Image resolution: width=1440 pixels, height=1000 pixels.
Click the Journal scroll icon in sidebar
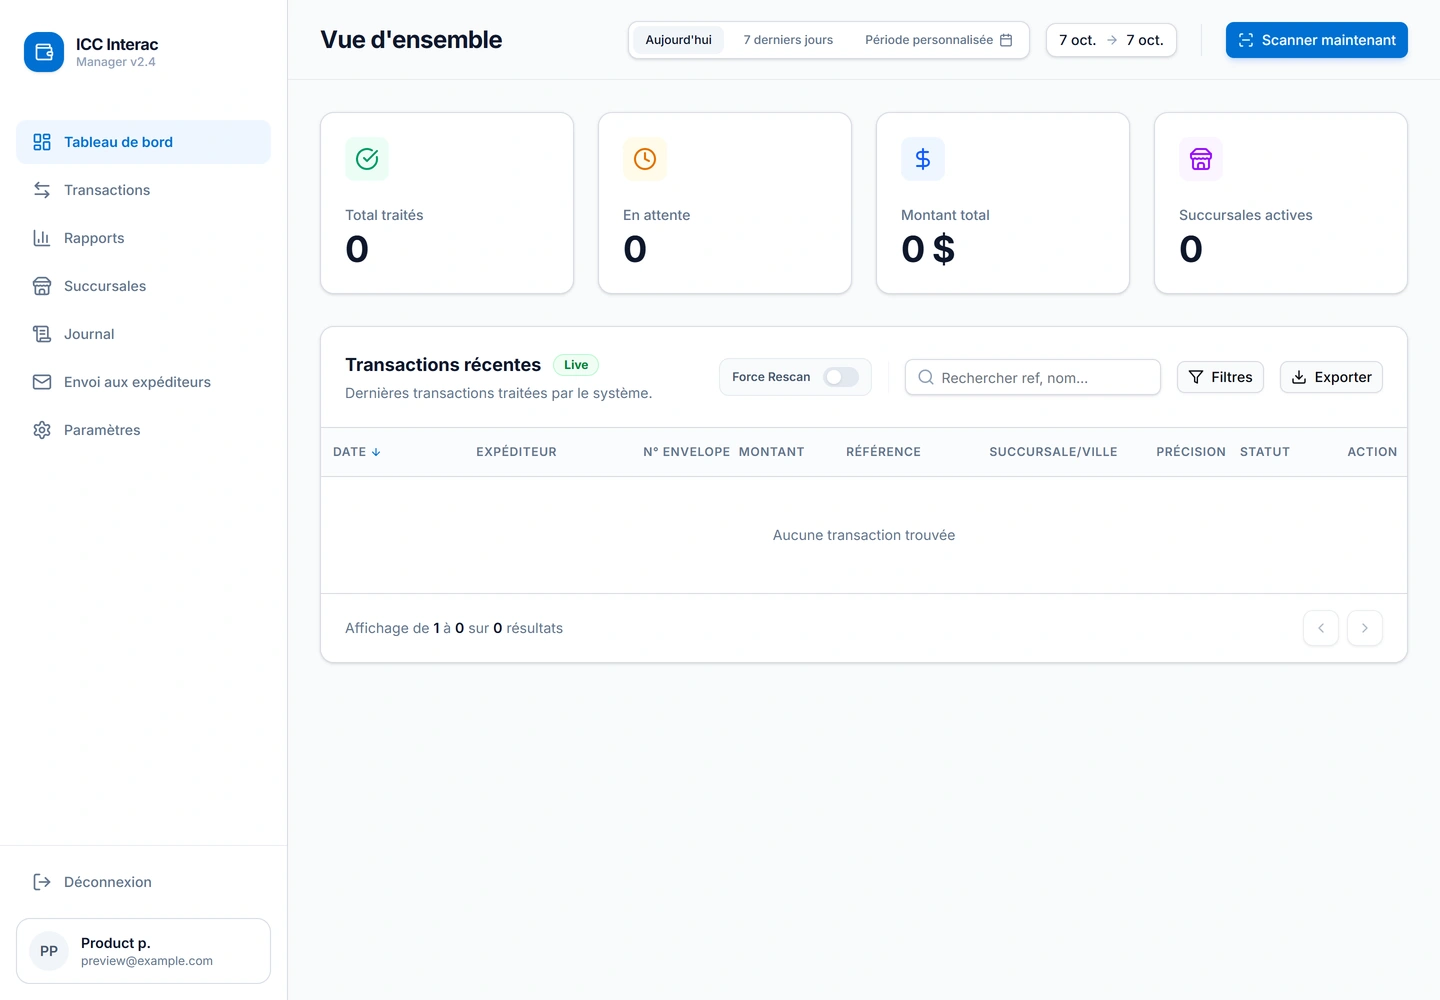pos(42,334)
